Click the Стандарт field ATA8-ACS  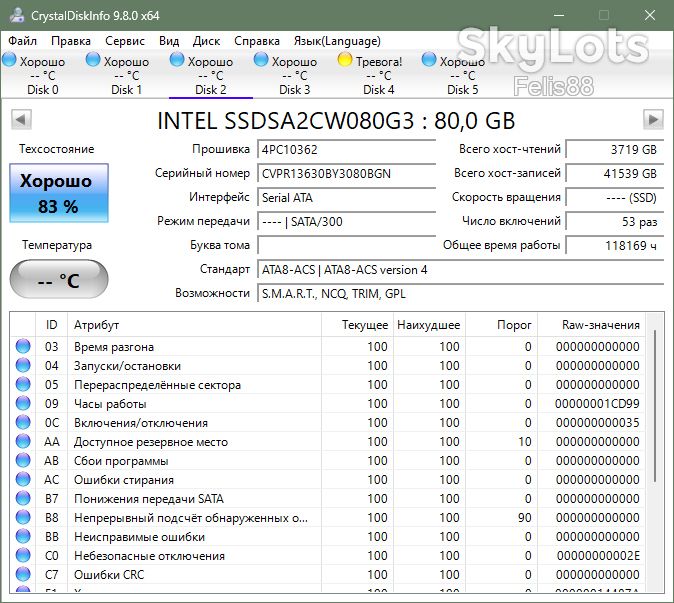[461, 270]
